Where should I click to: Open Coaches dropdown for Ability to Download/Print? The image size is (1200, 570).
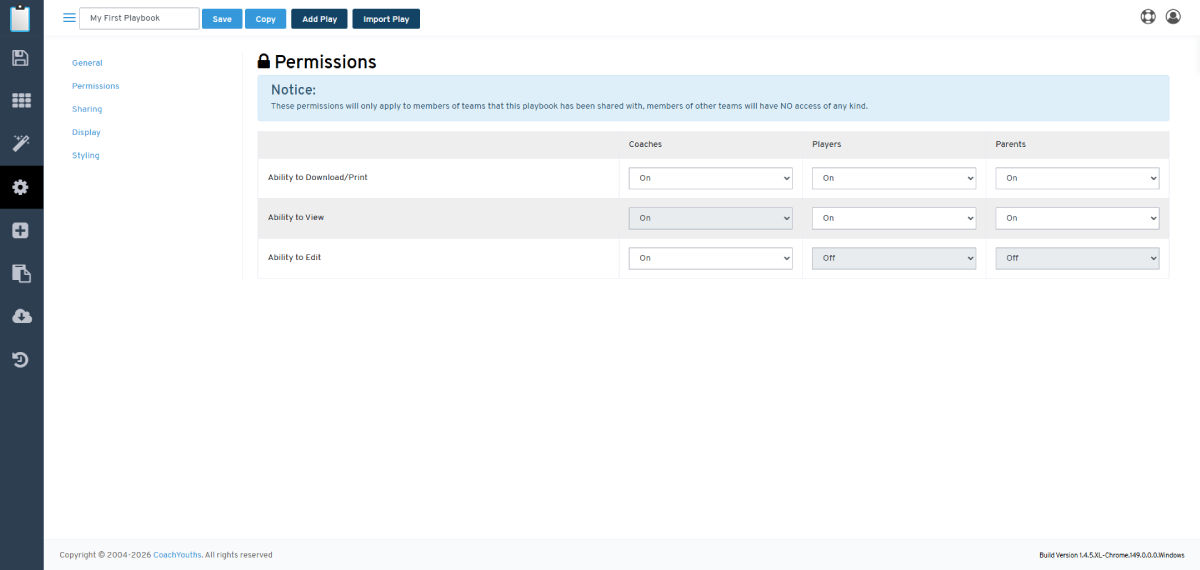[710, 178]
